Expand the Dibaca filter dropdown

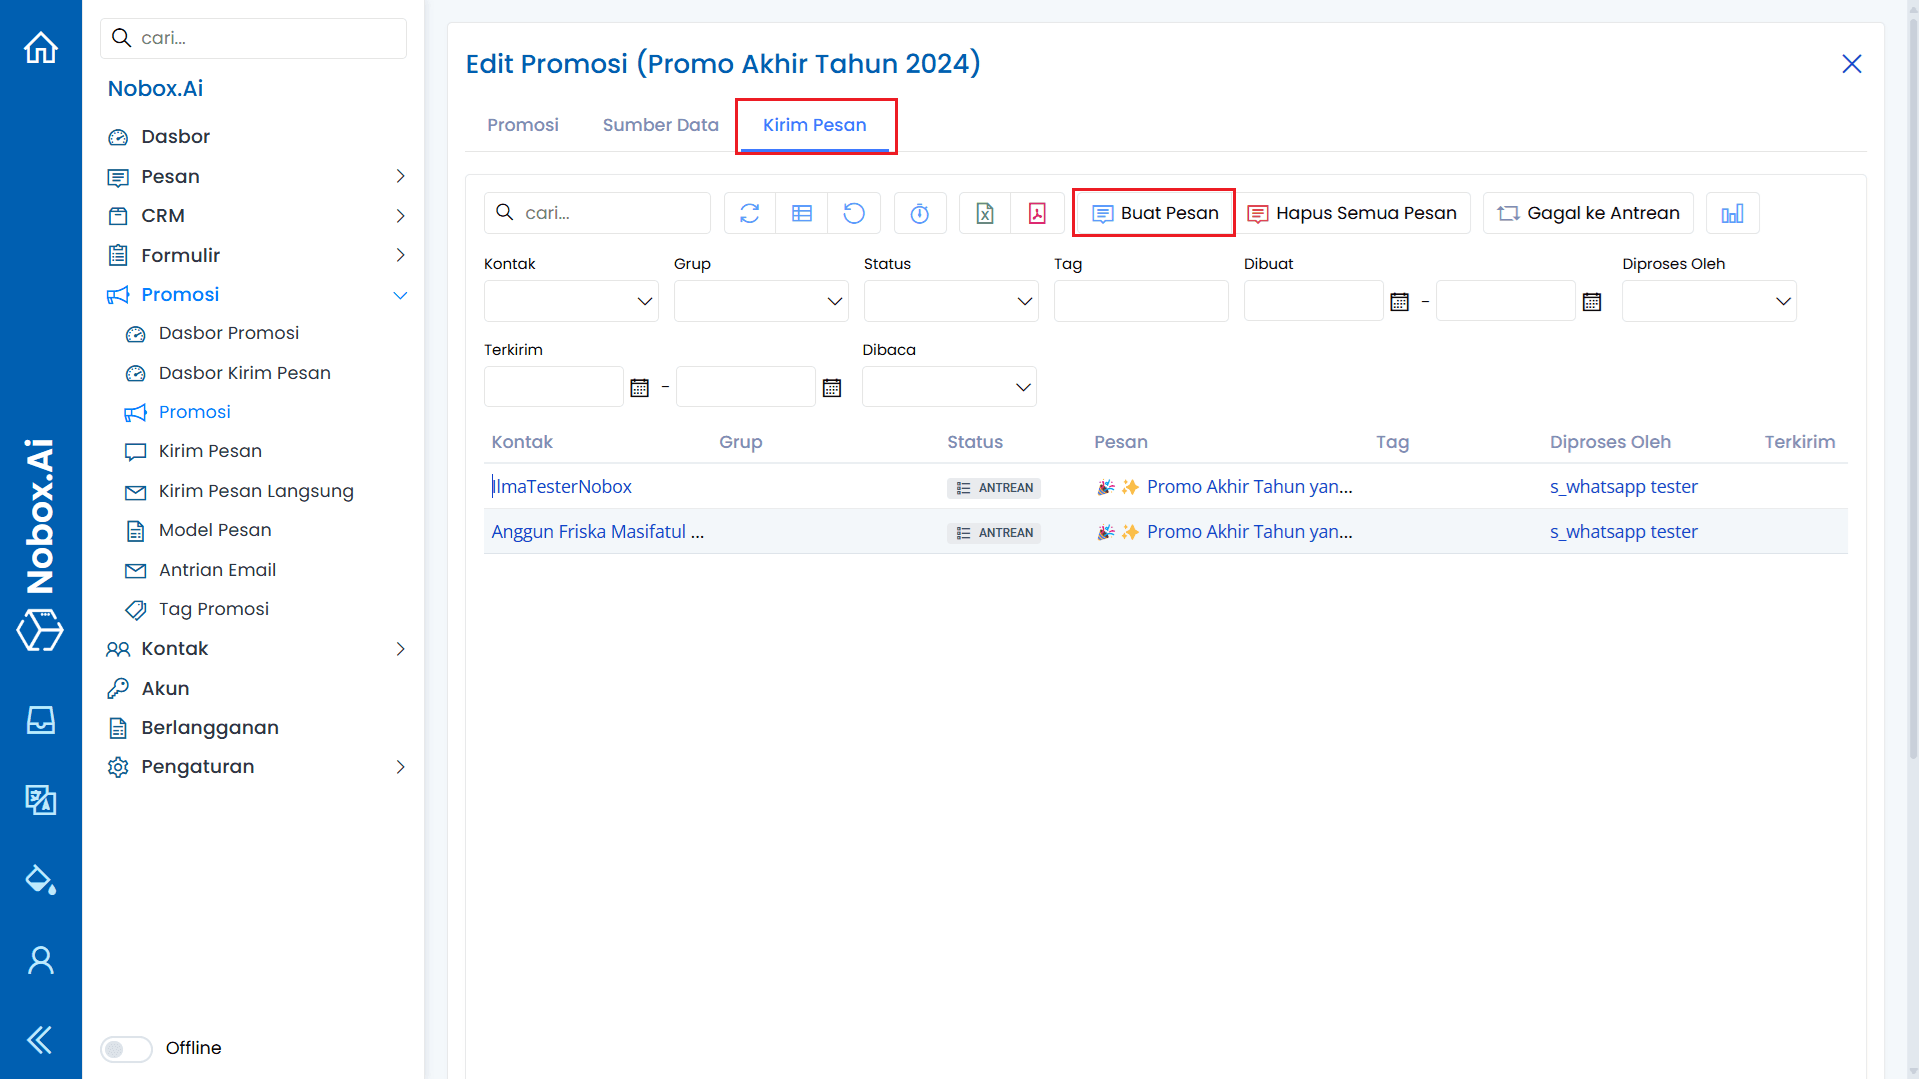coord(948,387)
